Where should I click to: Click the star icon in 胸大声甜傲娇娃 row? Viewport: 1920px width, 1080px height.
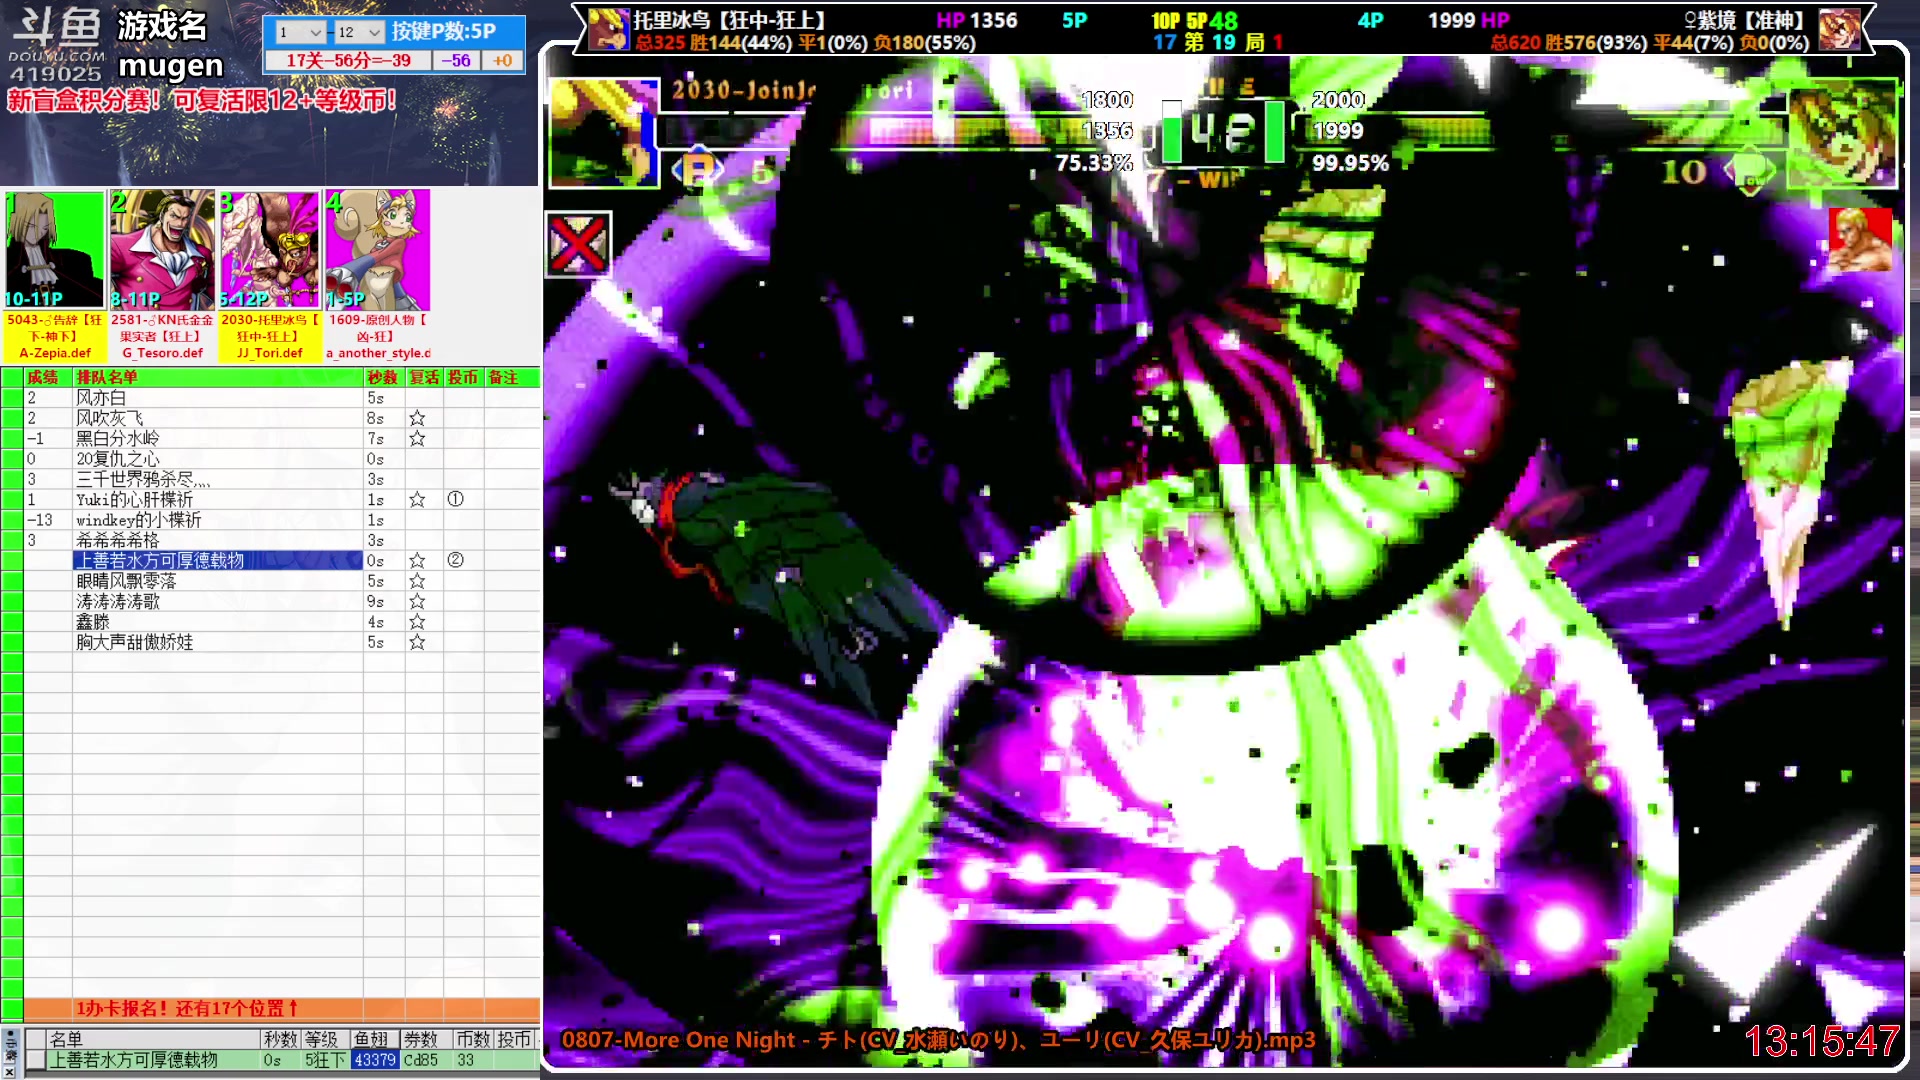click(x=417, y=642)
